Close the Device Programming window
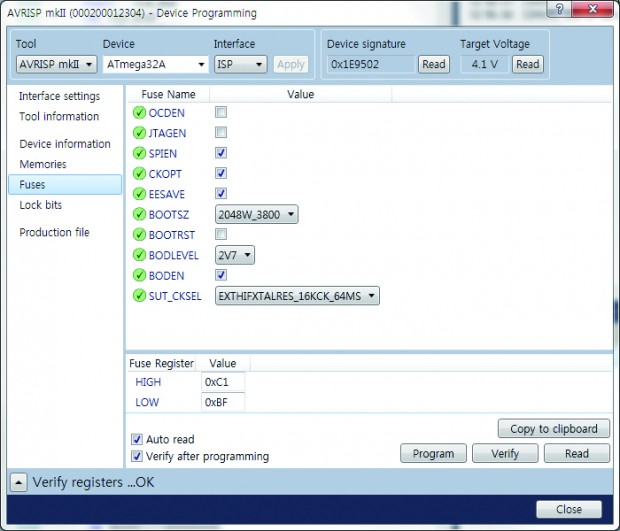Screen dimensions: 620x531 tap(593, 9)
